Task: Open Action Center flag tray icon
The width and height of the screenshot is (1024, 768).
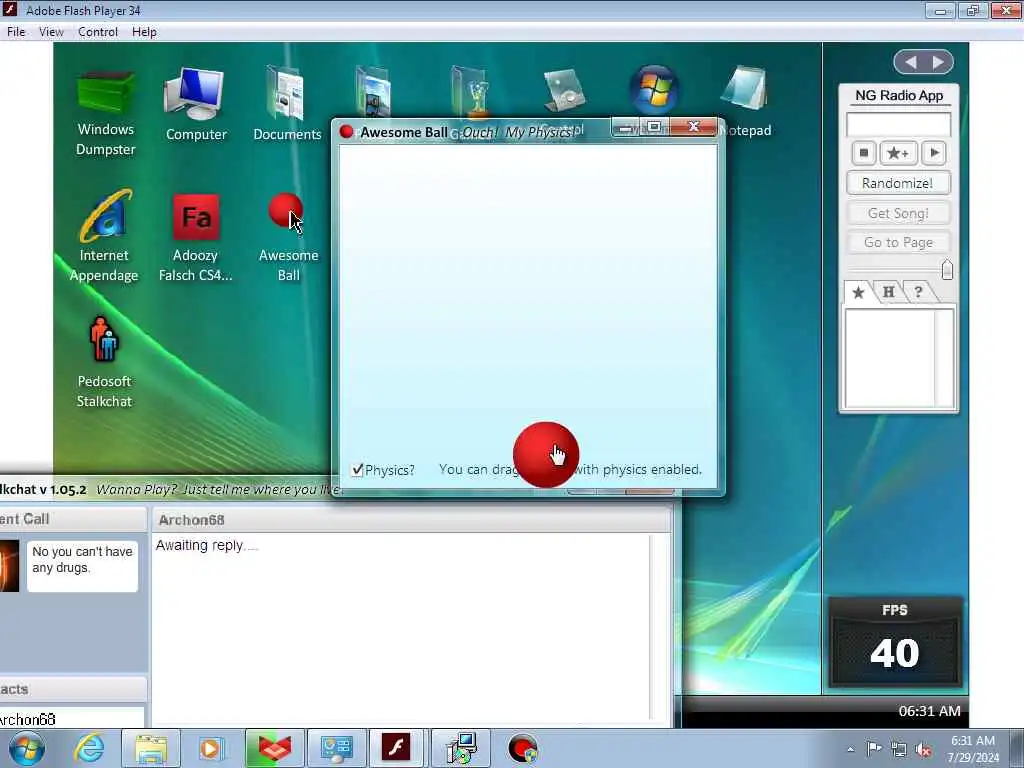Action: point(874,748)
